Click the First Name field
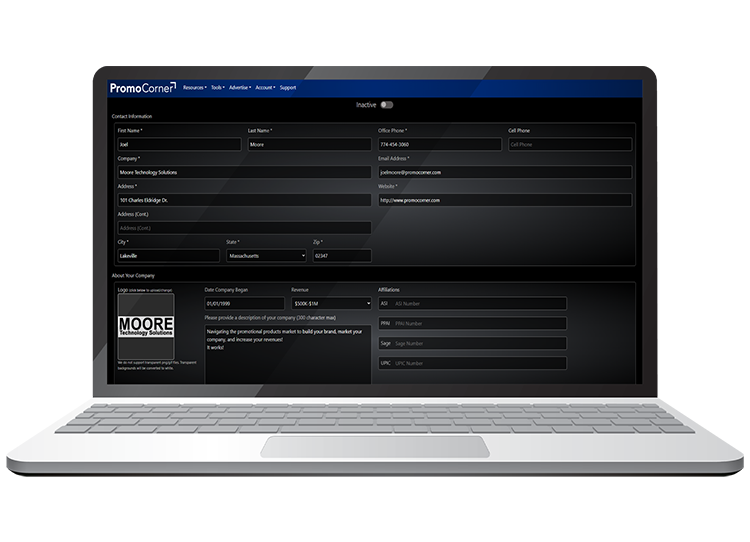The width and height of the screenshot is (750, 542). click(179, 144)
